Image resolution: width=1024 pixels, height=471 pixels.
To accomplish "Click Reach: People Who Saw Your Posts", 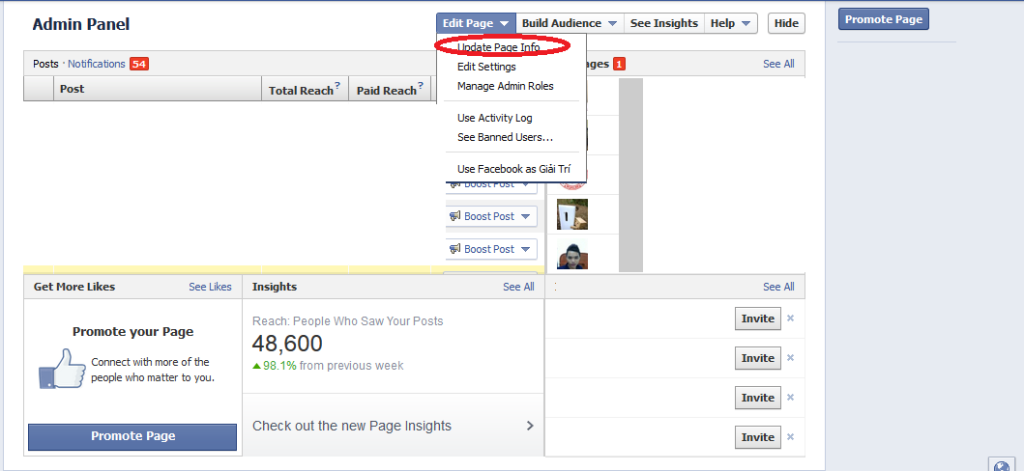I will point(347,321).
